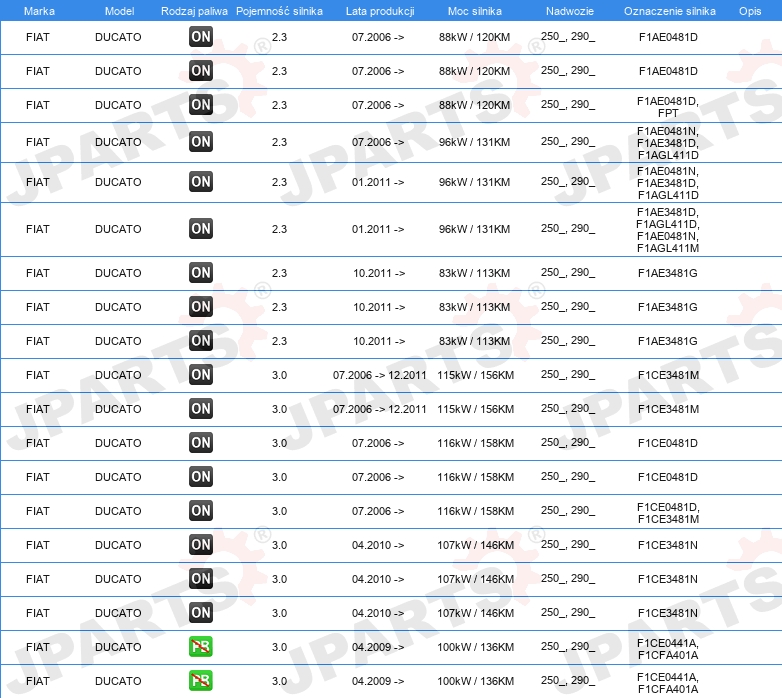Select 2.3 capacity in 07.2006 96kW row

point(279,142)
